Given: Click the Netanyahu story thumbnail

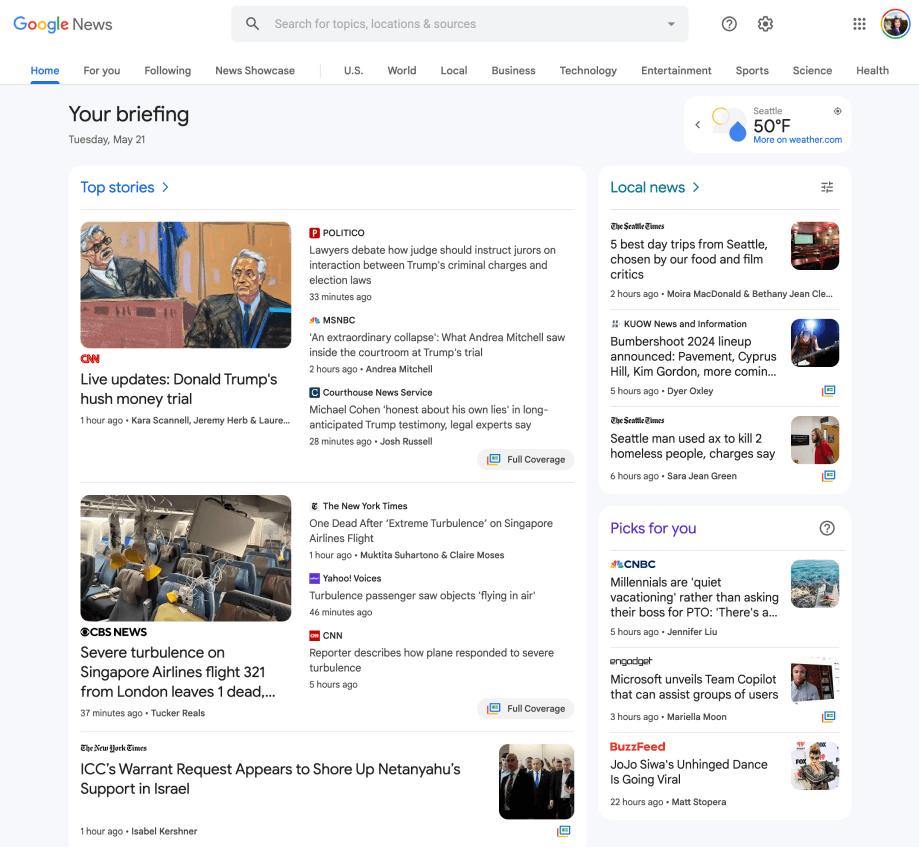Looking at the screenshot, I should (536, 782).
